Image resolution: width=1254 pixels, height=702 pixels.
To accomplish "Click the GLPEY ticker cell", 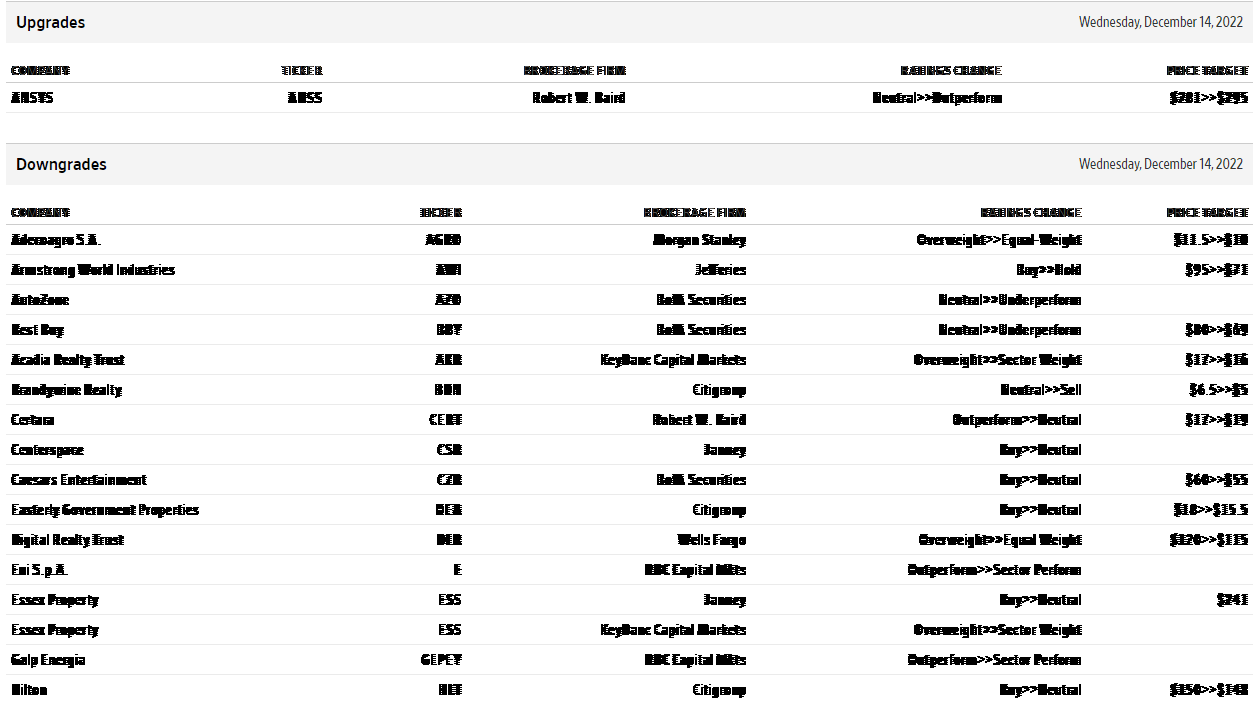I will pos(441,660).
